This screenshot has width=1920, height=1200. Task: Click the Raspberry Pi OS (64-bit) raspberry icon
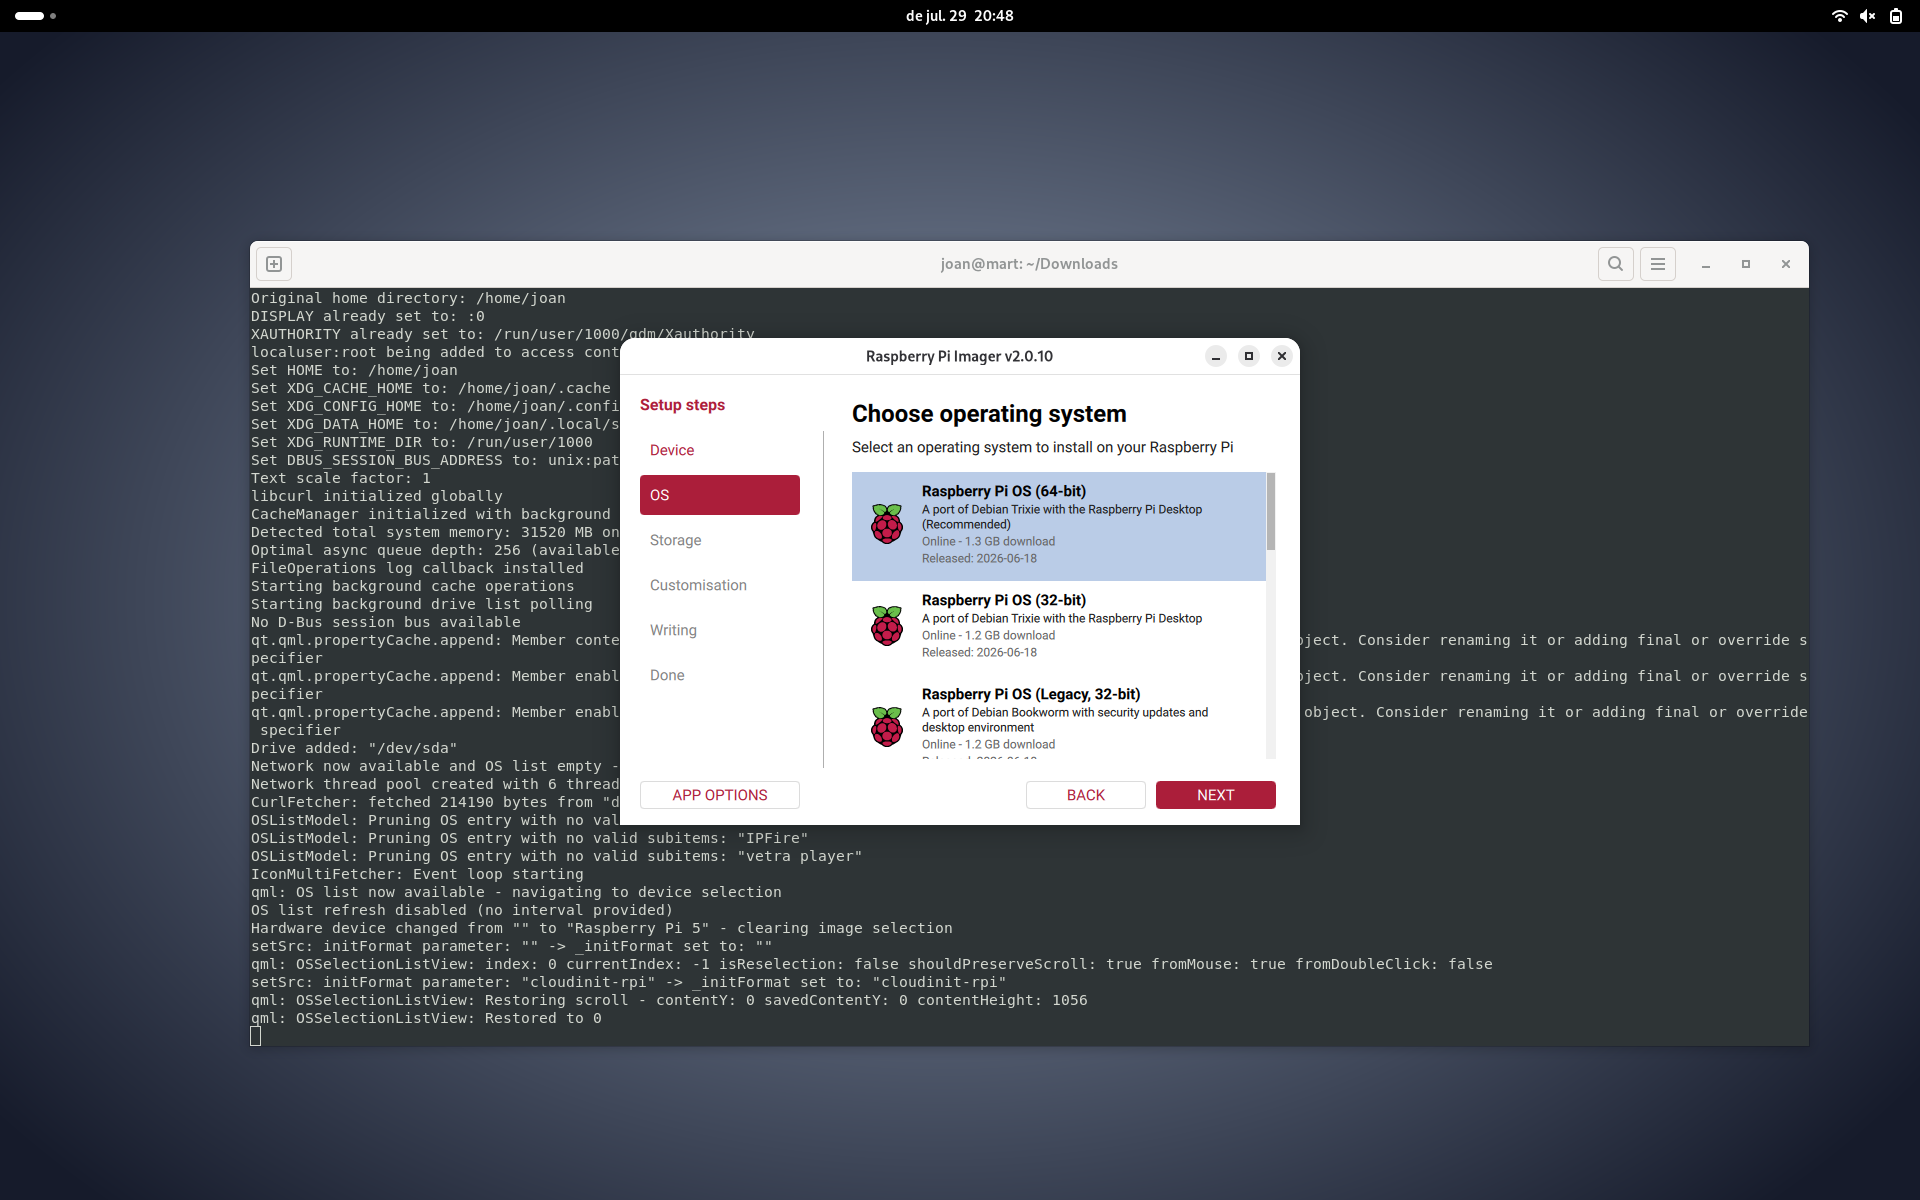point(887,524)
